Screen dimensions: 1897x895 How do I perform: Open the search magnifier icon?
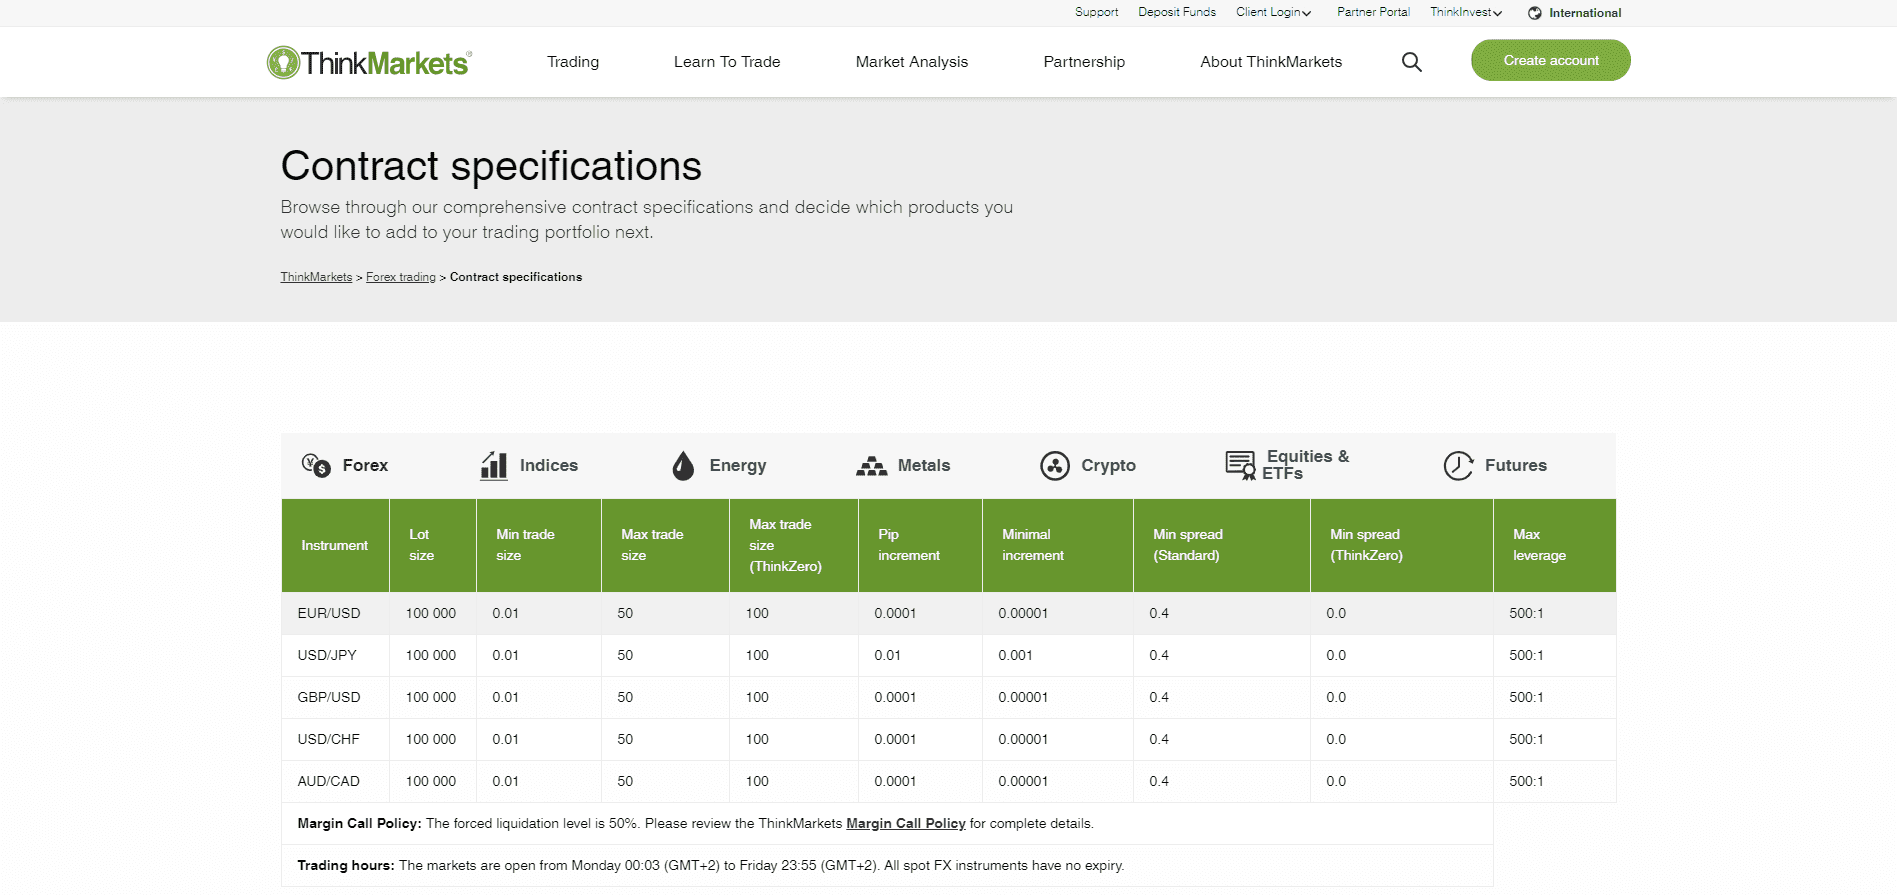1411,62
